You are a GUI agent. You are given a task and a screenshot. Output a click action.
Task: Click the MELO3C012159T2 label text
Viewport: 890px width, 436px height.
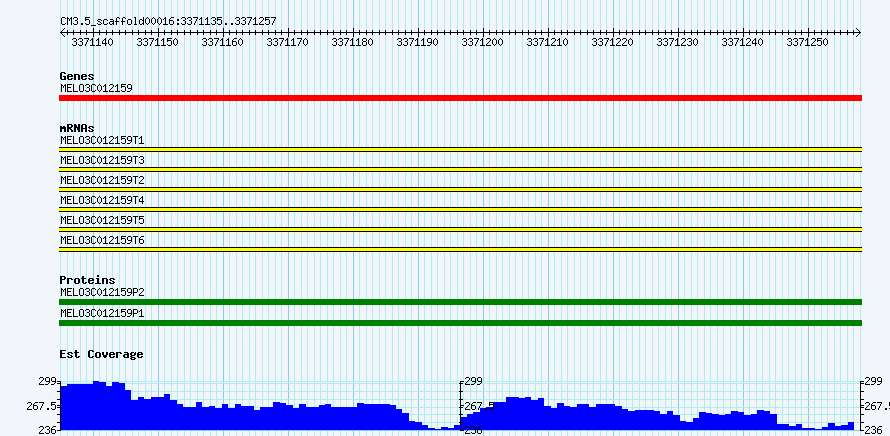[x=102, y=180]
